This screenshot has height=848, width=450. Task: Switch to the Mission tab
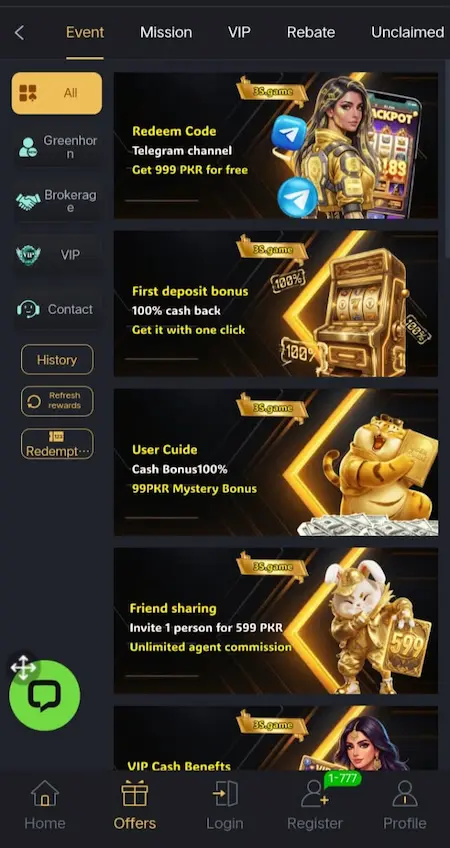tap(166, 32)
